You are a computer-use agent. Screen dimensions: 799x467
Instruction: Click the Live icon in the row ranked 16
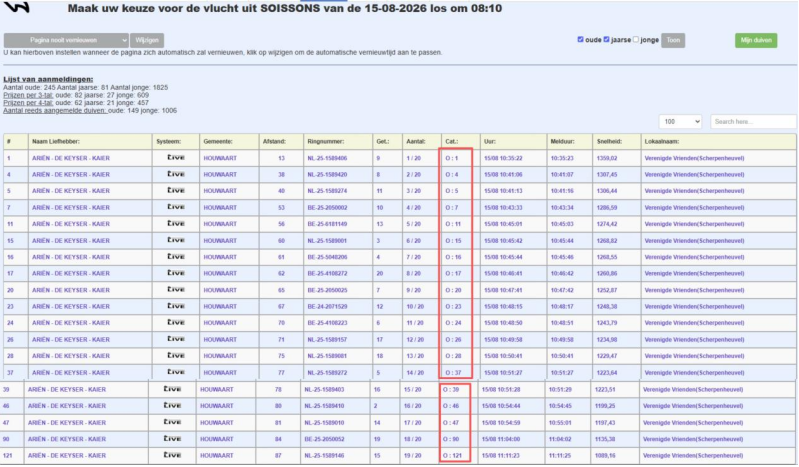[176, 256]
